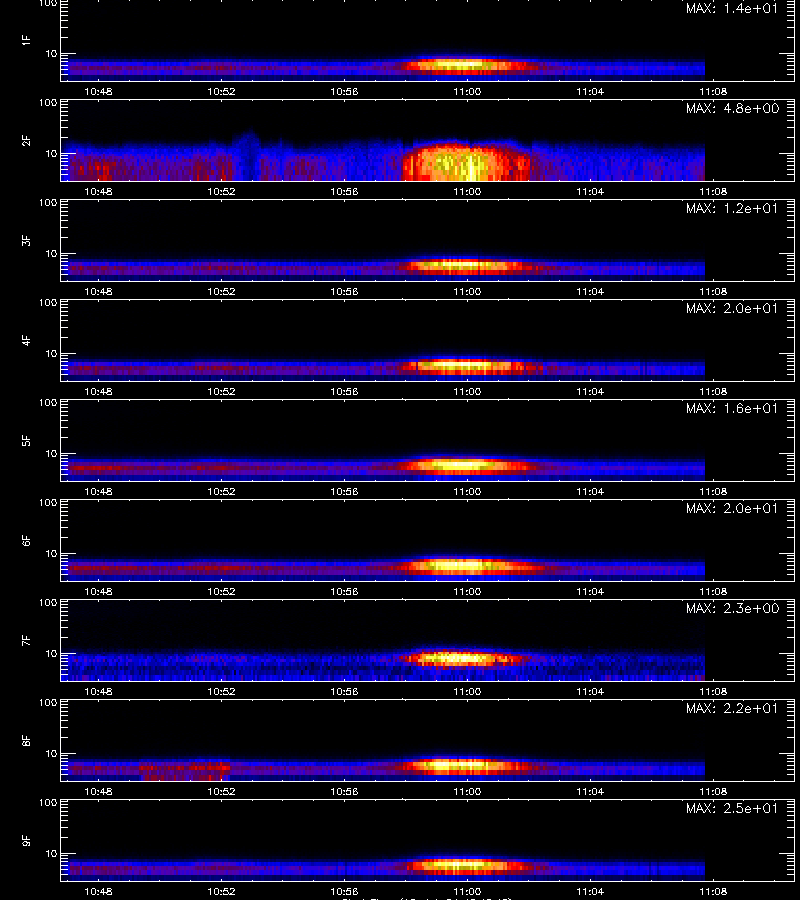The image size is (800, 900).
Task: Click the 100 y-axis label of 2F panel
Action: coord(48,103)
